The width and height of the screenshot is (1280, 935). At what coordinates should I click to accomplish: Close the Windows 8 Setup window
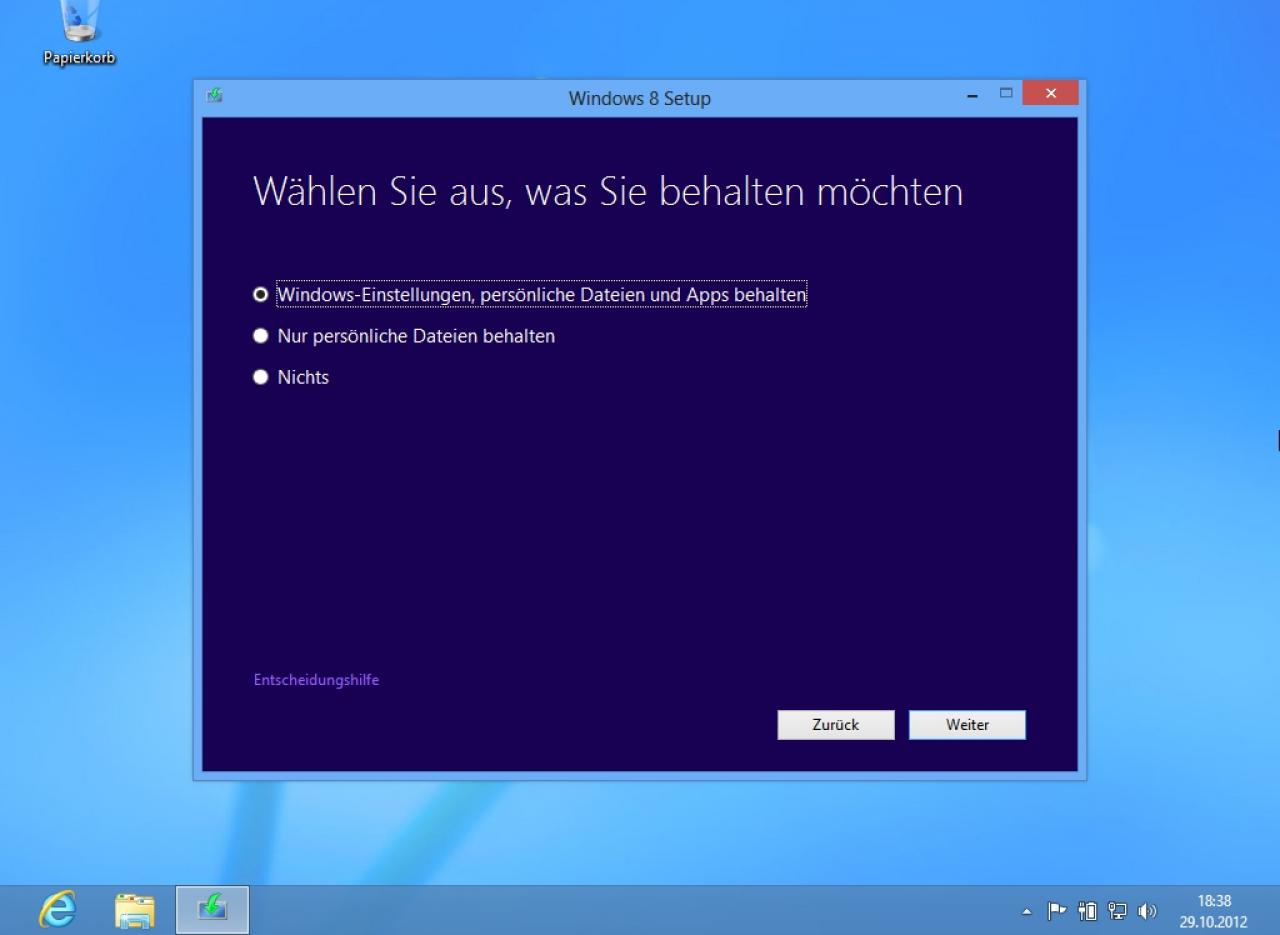click(x=1051, y=94)
